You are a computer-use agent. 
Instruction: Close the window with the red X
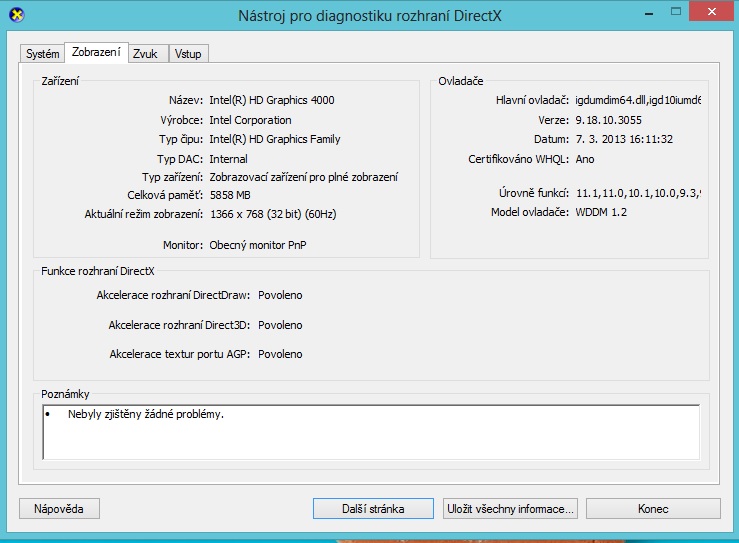tap(712, 11)
